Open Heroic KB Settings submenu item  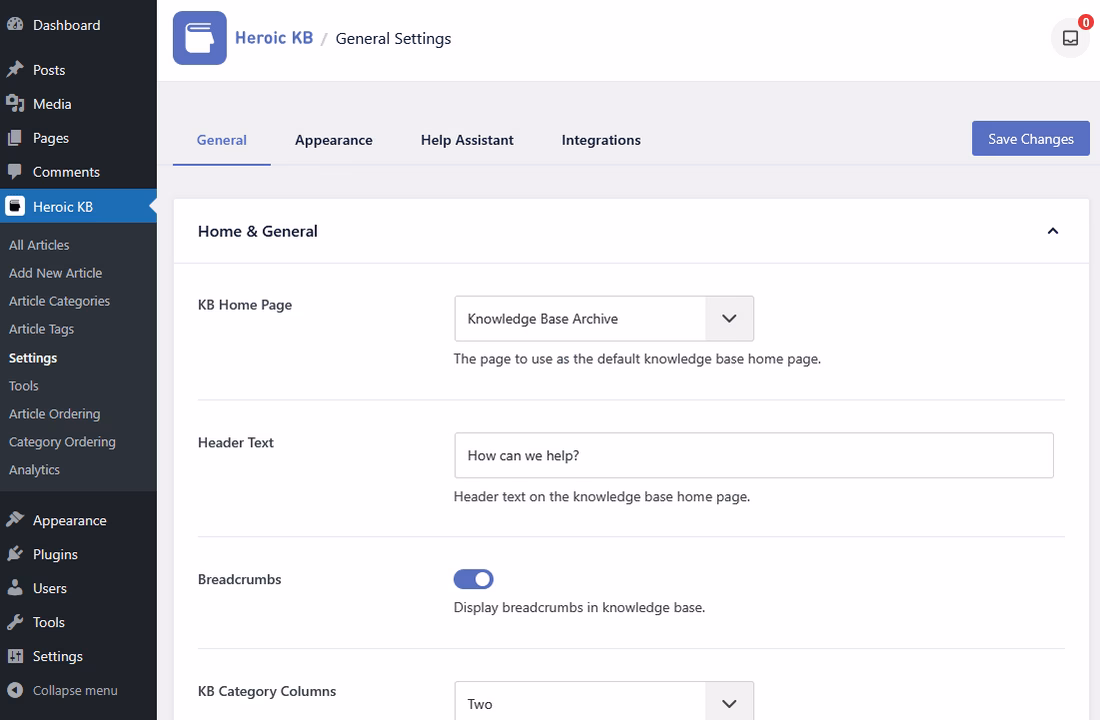click(x=33, y=358)
